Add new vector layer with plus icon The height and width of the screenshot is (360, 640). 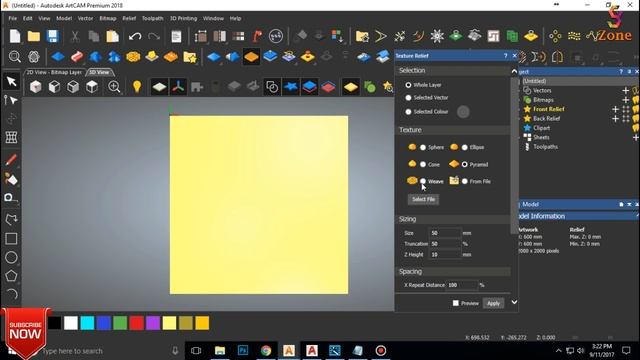click(x=625, y=91)
